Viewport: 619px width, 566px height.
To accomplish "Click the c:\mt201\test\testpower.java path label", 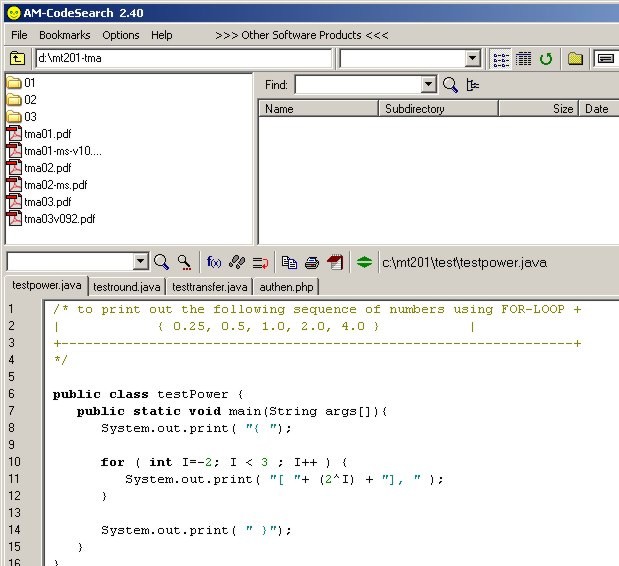I will tap(464, 262).
